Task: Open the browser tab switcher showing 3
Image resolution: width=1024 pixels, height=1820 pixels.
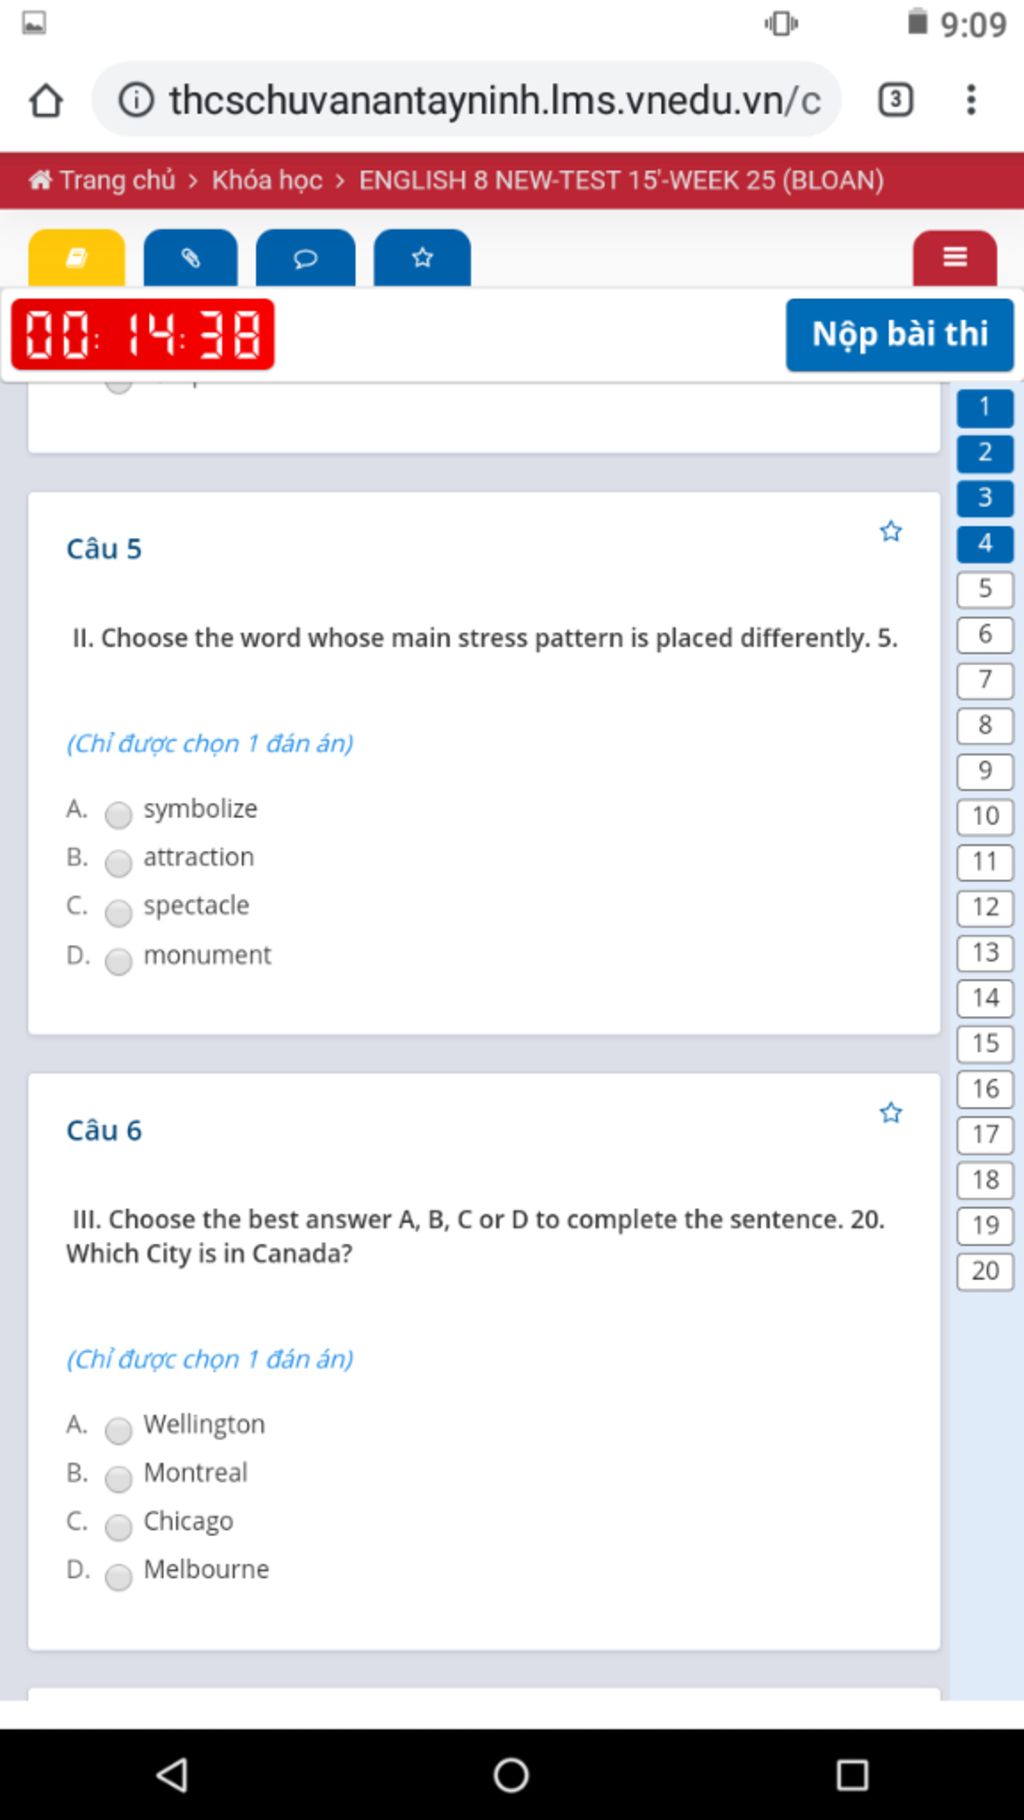Action: click(896, 100)
